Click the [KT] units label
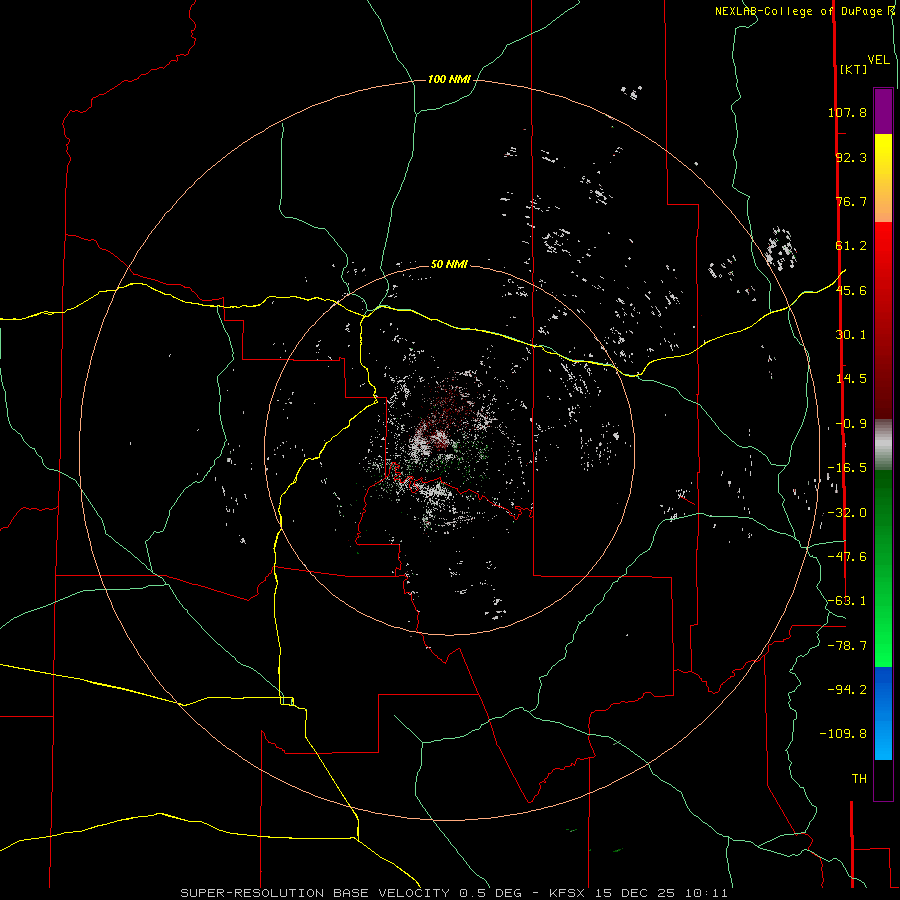Viewport: 900px width, 900px height. pyautogui.click(x=854, y=69)
